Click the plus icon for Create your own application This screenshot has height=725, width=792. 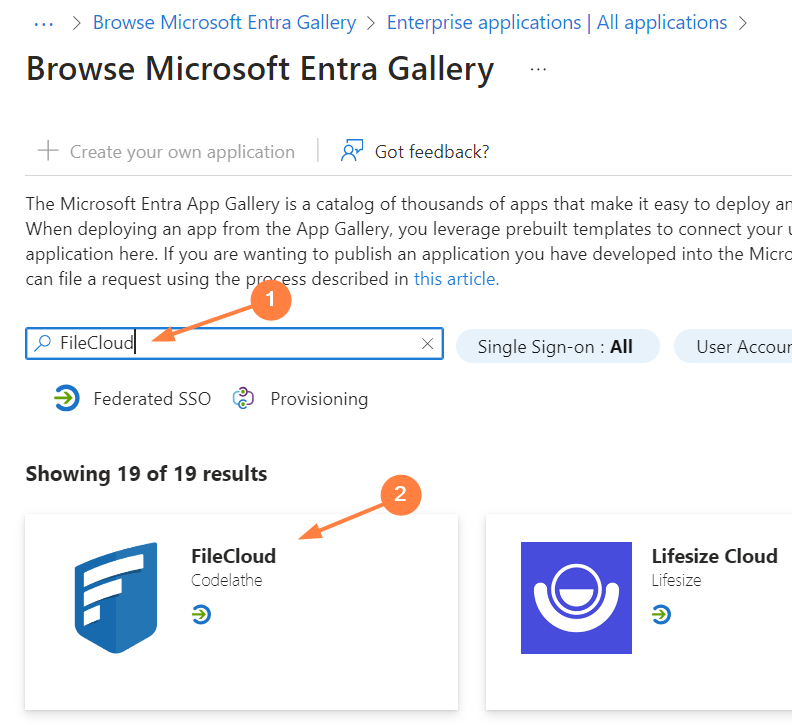(47, 151)
